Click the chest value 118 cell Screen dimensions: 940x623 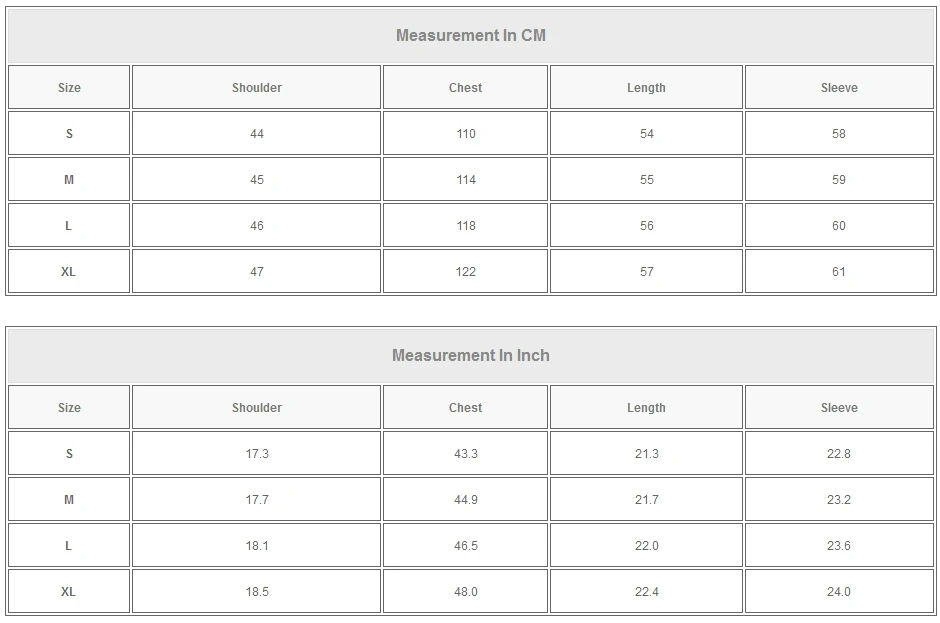(x=466, y=226)
